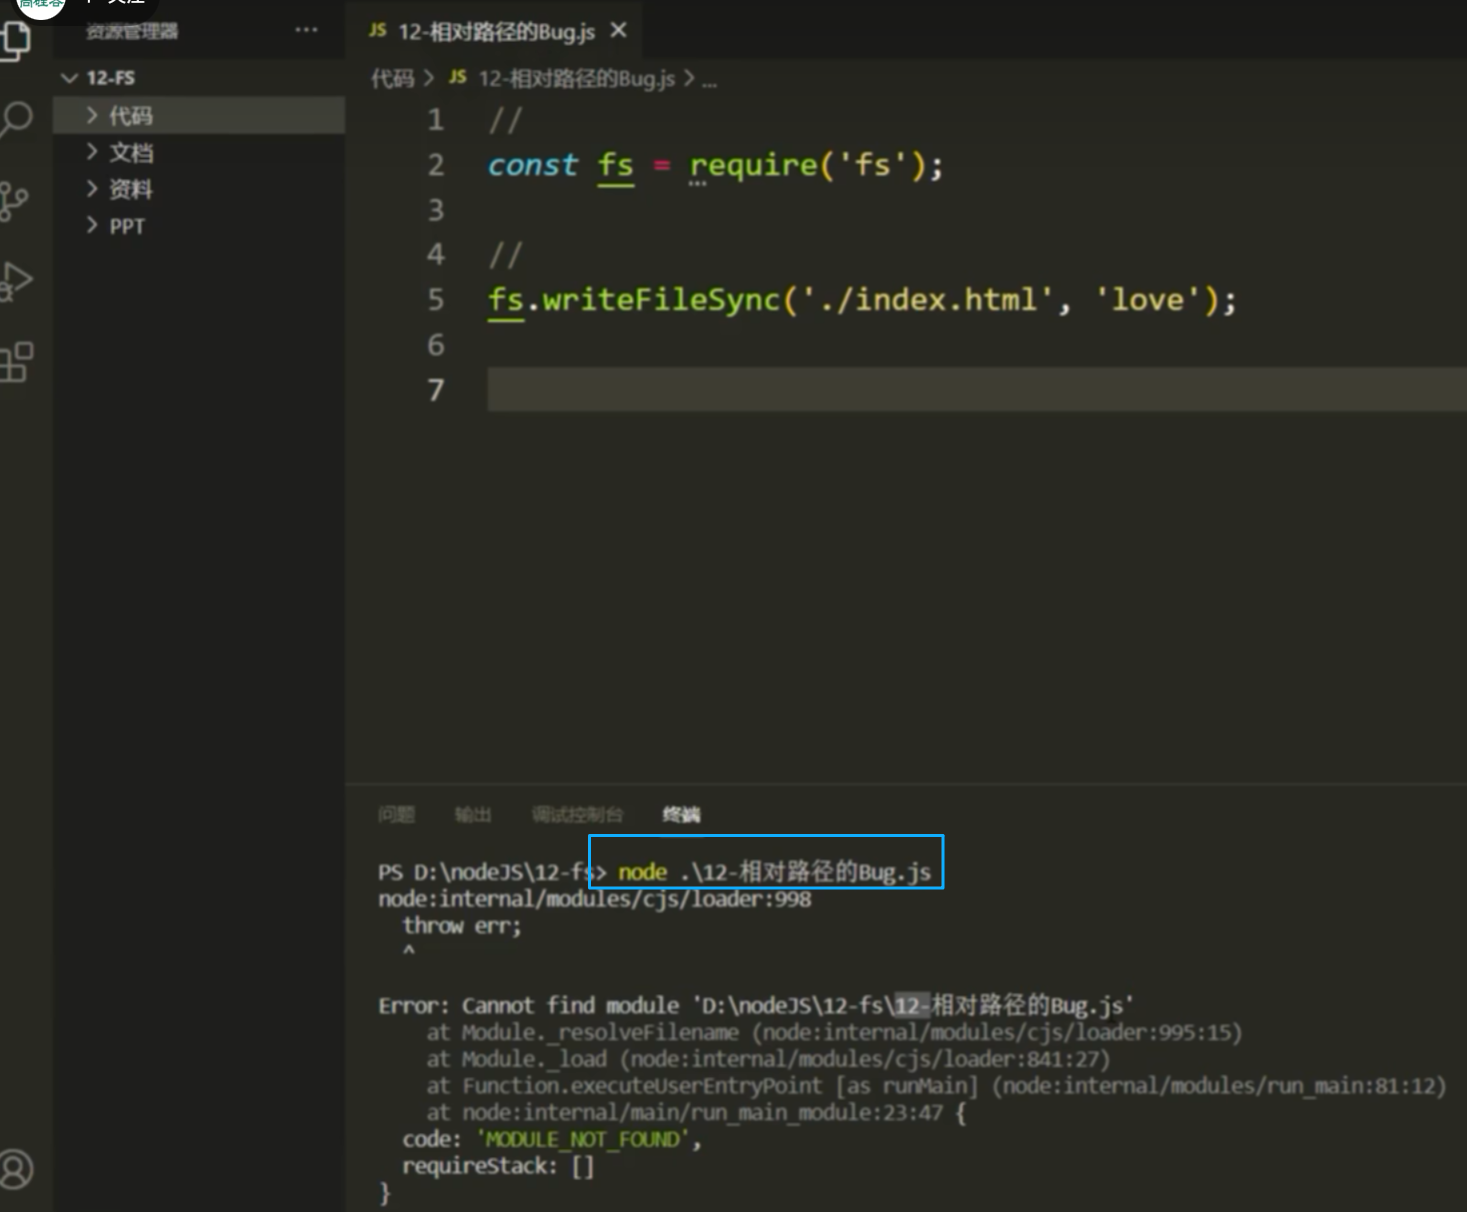Click the 'PS D:\nodeJS\12-fs>' terminal prompt
This screenshot has width=1467, height=1212.
492,872
